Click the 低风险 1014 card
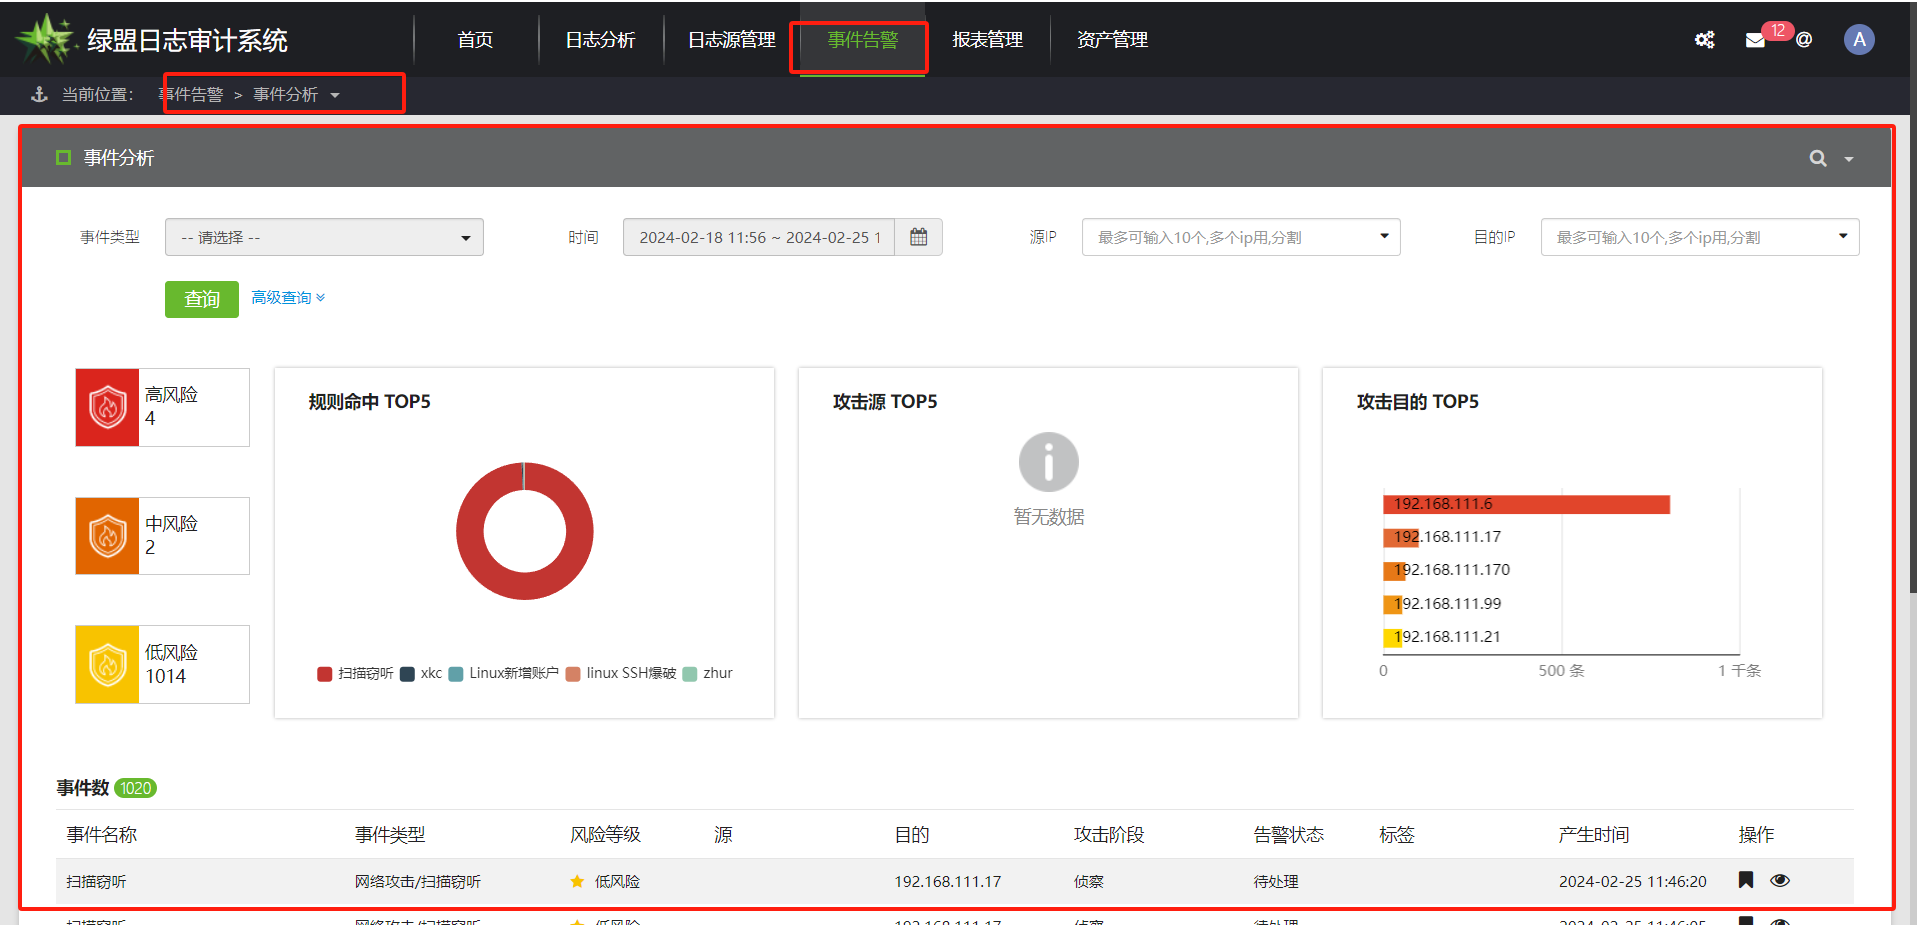 (x=162, y=665)
